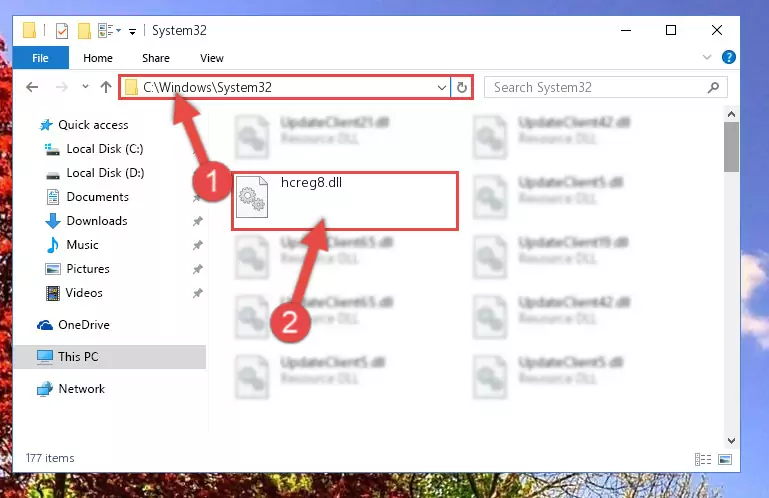Click the search magnifier icon

714,87
